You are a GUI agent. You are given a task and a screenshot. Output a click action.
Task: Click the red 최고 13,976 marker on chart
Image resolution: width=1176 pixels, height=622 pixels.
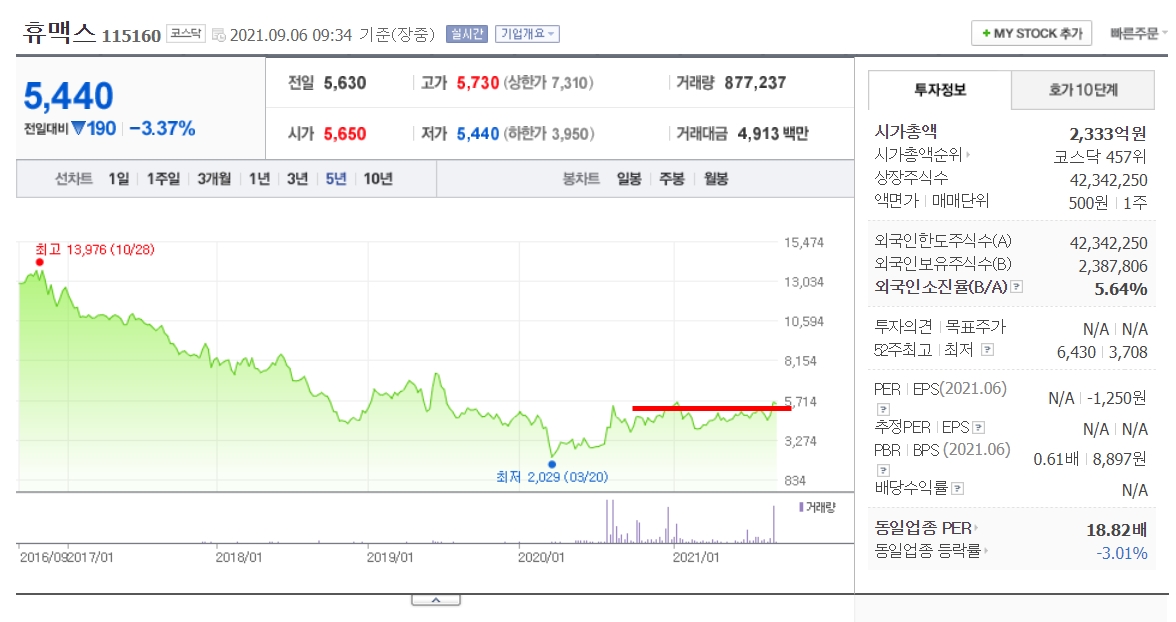click(40, 262)
